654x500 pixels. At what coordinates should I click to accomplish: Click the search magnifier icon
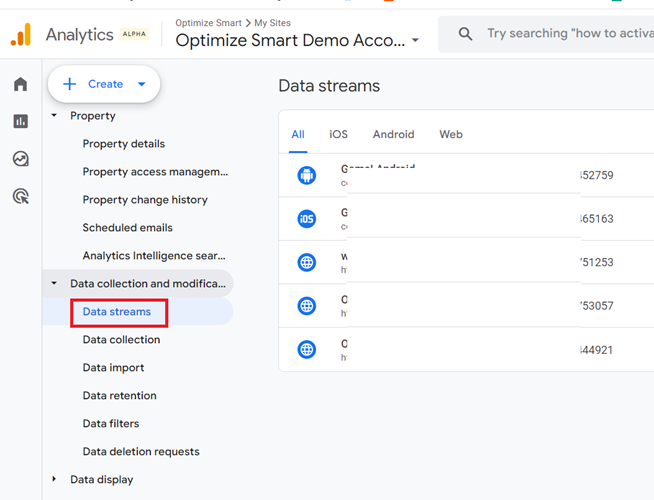click(x=465, y=34)
